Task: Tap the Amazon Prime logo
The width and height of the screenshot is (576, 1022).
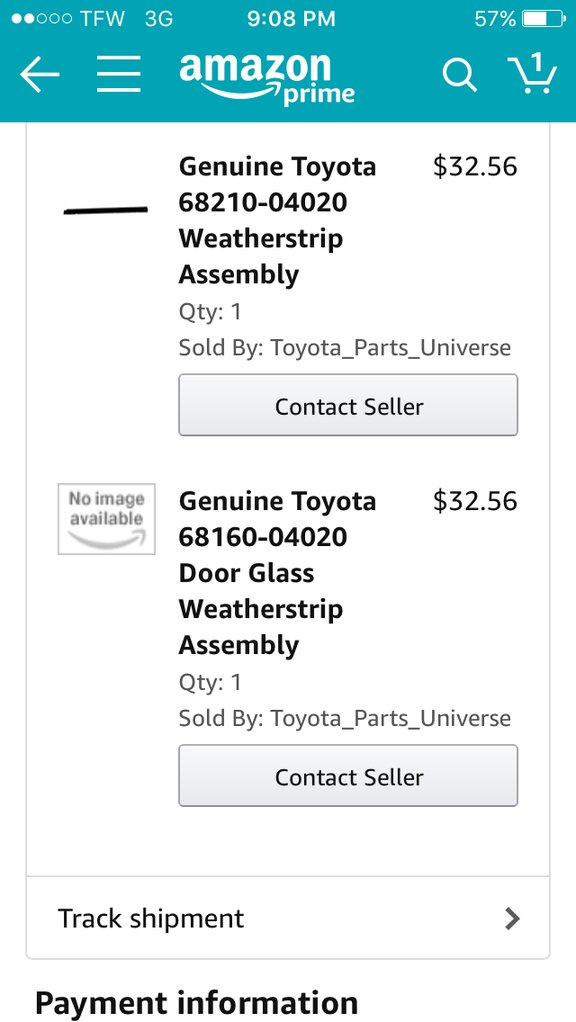Action: pyautogui.click(x=267, y=78)
